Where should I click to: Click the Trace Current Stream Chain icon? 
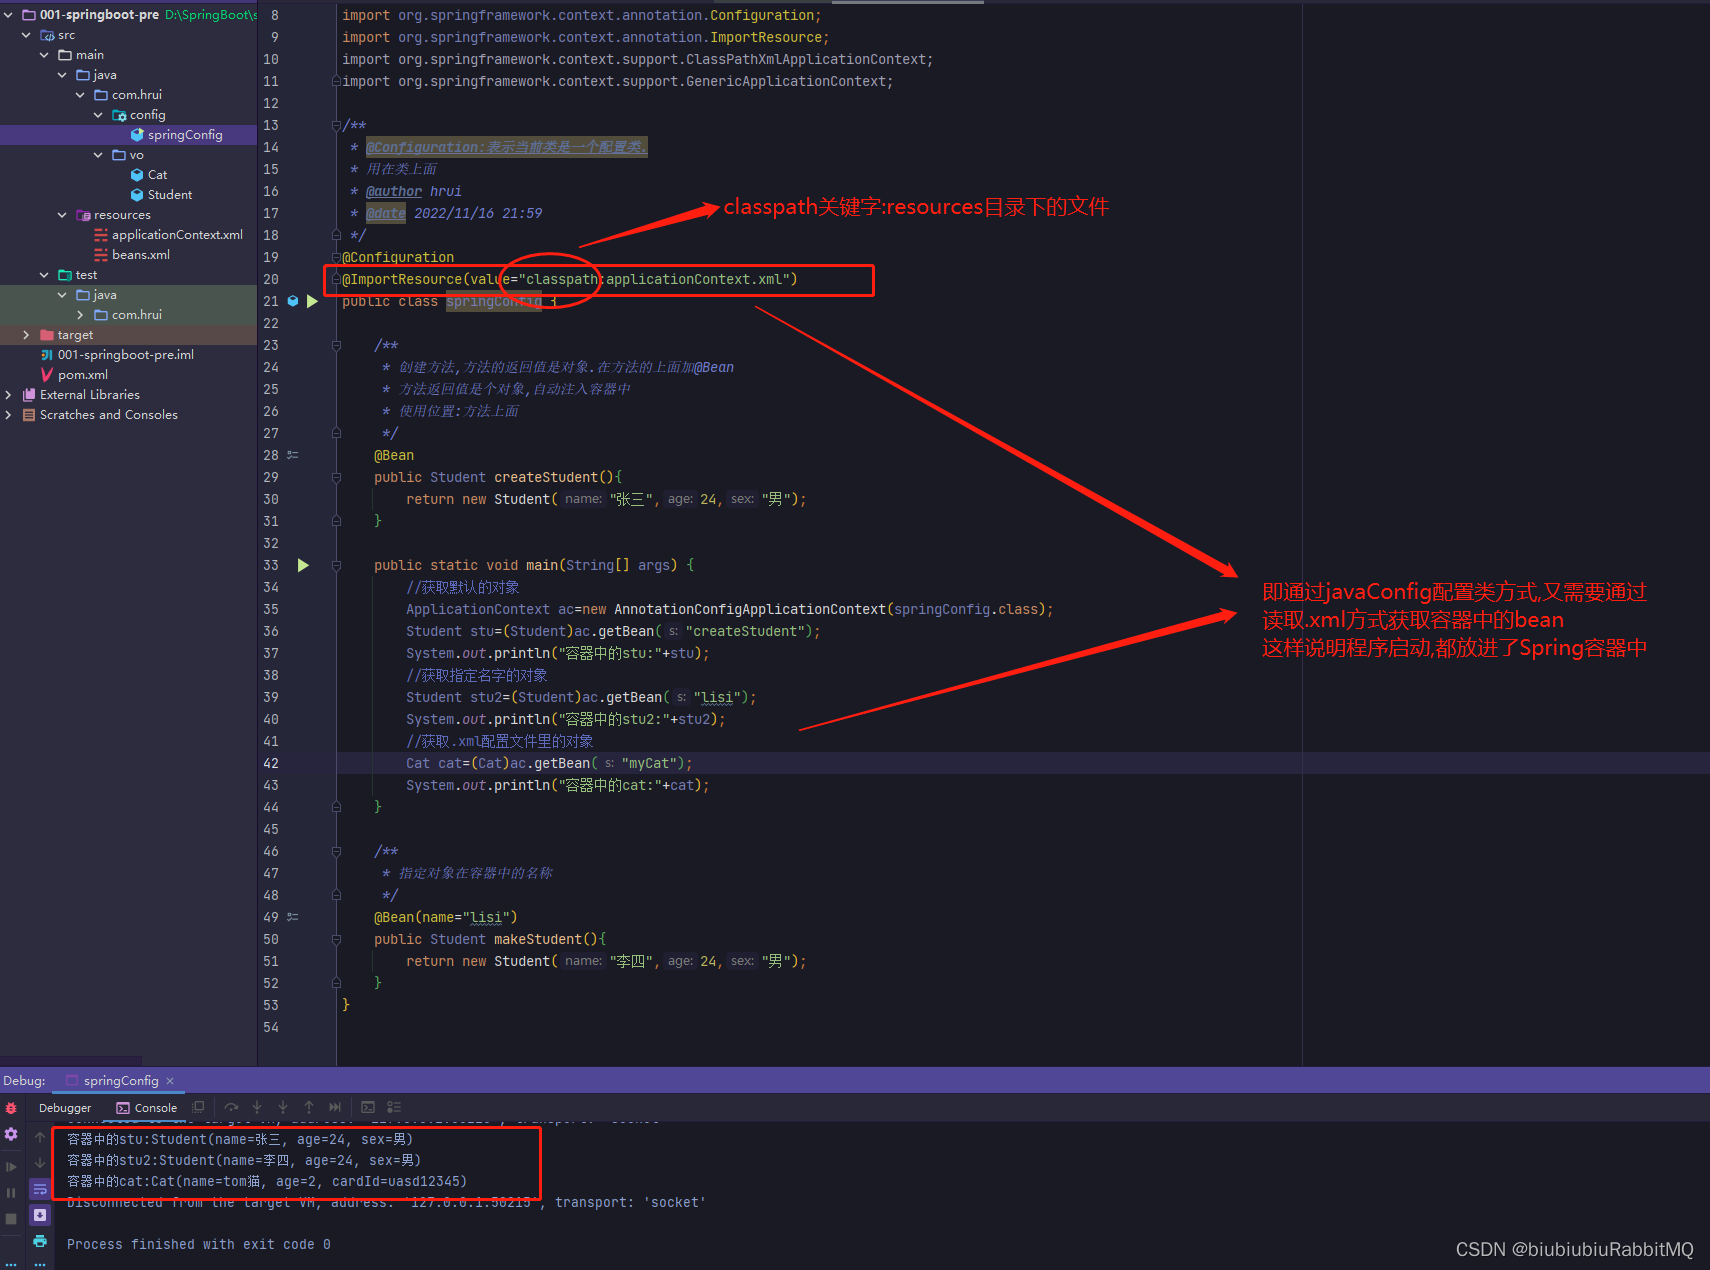394,1107
